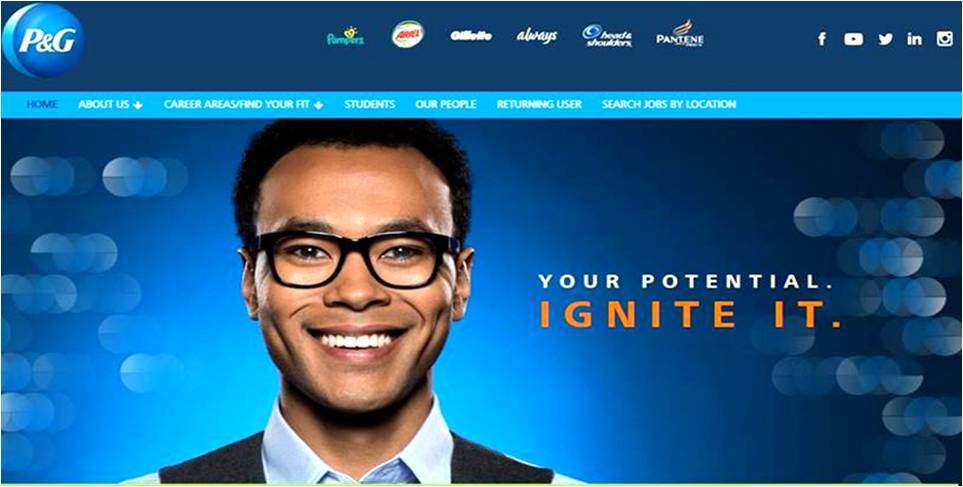Click the P&G logo
Viewport: 963px width, 487px height.
click(43, 41)
